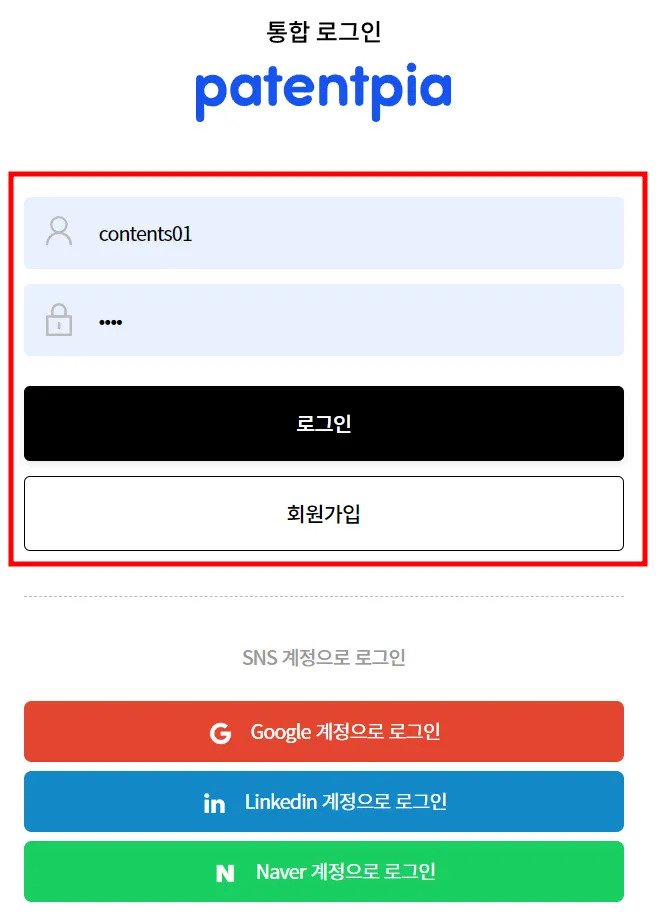Viewport: 664px width, 920px height.
Task: Click the black 로그인 button
Action: (324, 423)
